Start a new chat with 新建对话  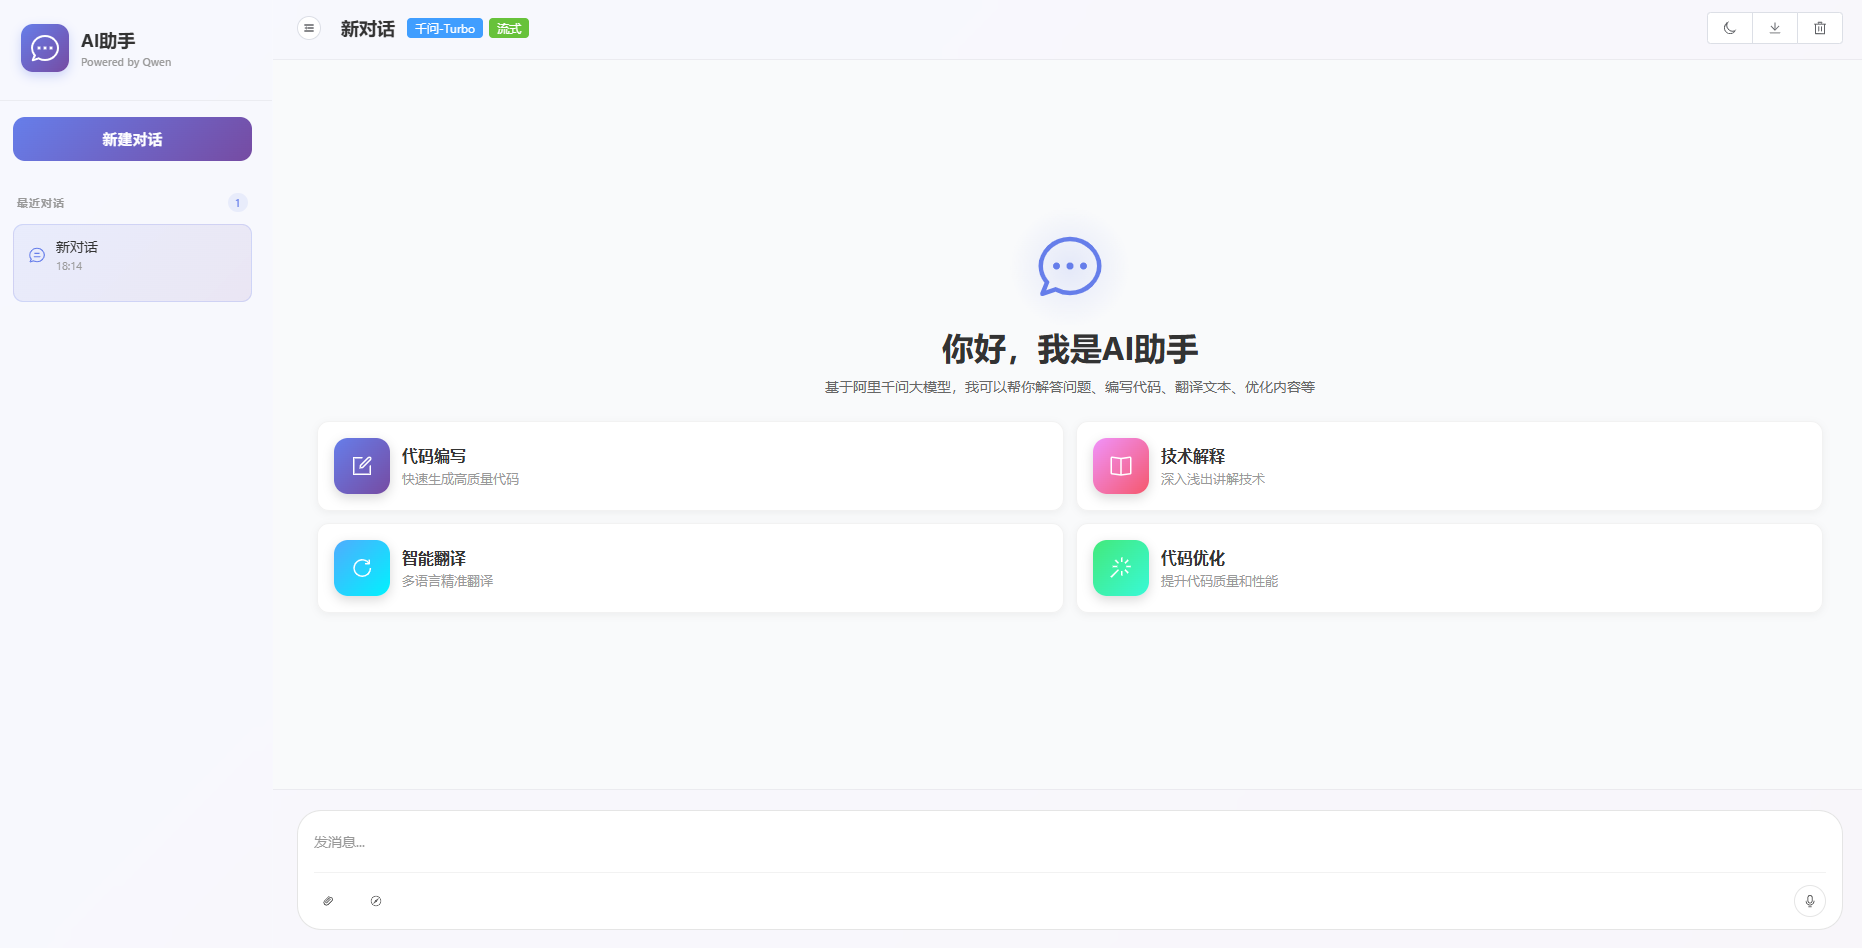click(x=131, y=139)
